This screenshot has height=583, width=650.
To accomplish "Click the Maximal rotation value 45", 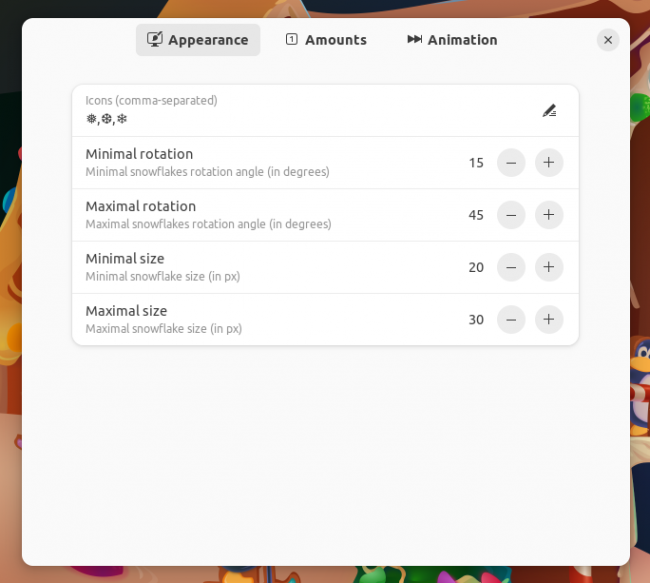I will tap(476, 215).
